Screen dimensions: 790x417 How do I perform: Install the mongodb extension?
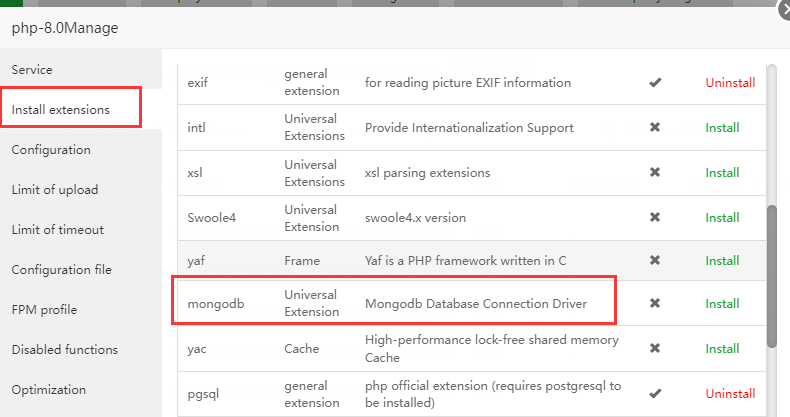point(722,304)
